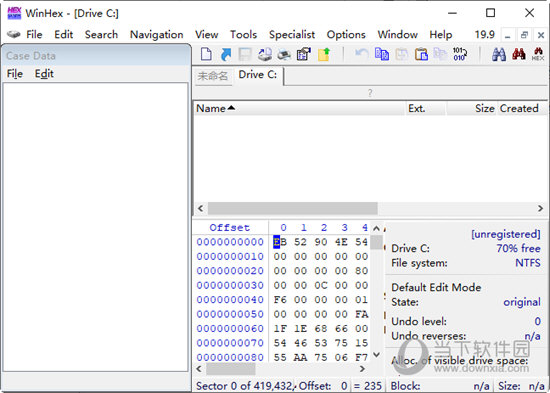Select the Drive C: tab

pyautogui.click(x=258, y=75)
